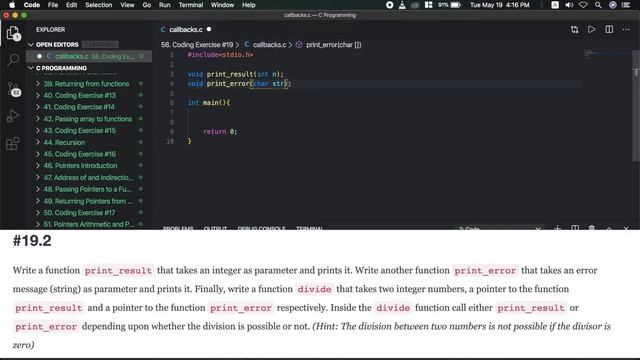
Task: Open folder 50. Coding Exercise #17
Action: tap(80, 213)
